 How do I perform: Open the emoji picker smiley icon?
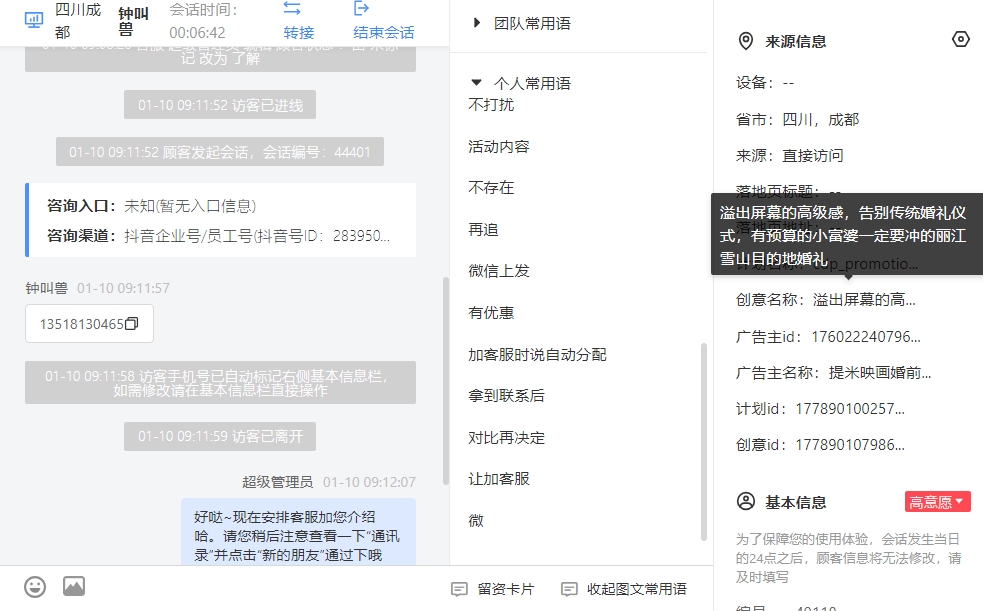[35, 587]
